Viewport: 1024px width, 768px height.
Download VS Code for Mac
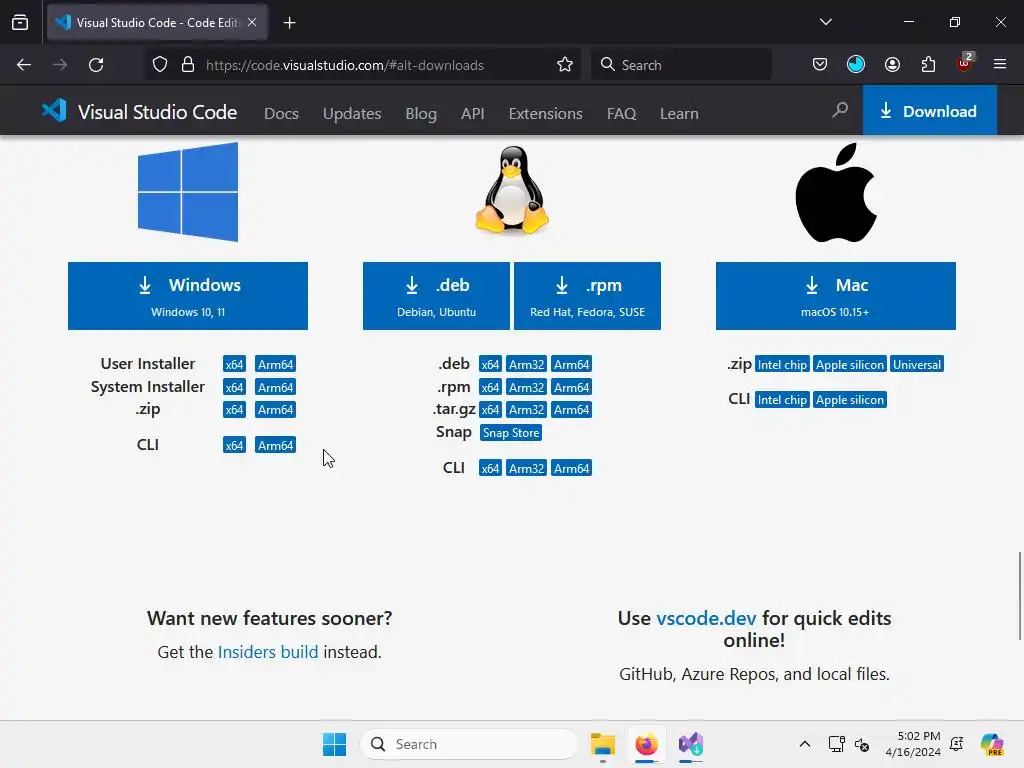(x=836, y=296)
